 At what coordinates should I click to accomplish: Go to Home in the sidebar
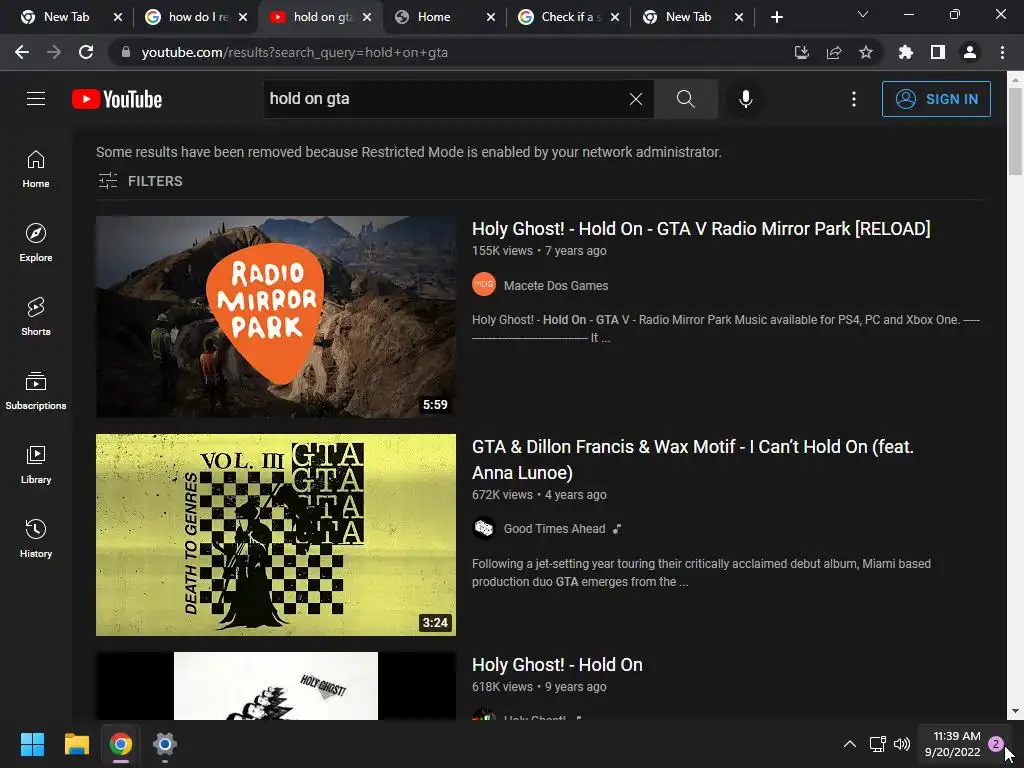coord(36,169)
